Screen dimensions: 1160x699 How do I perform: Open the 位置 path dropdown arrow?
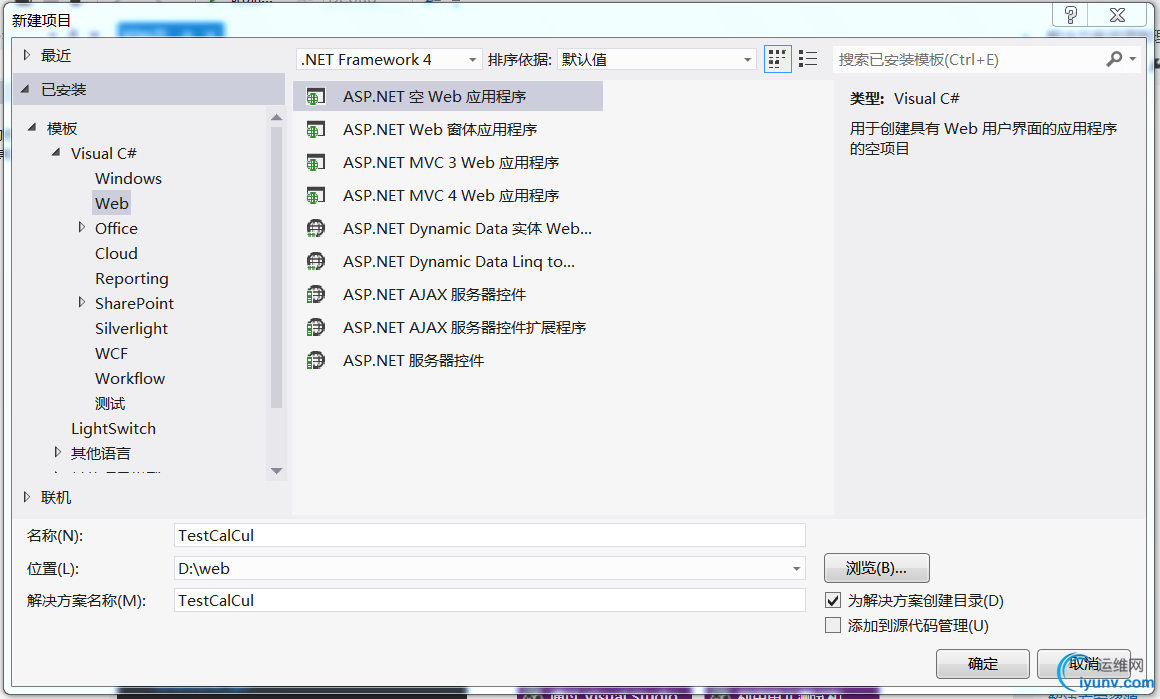796,569
